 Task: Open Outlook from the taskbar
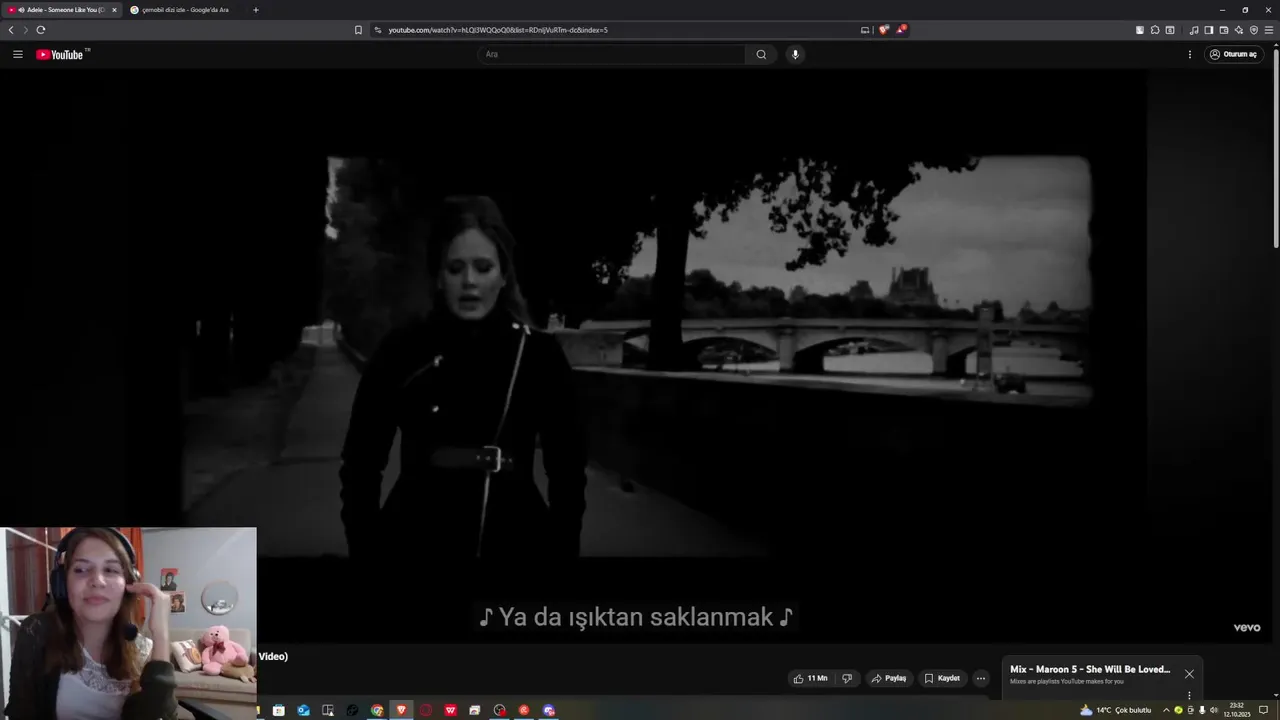point(303,710)
